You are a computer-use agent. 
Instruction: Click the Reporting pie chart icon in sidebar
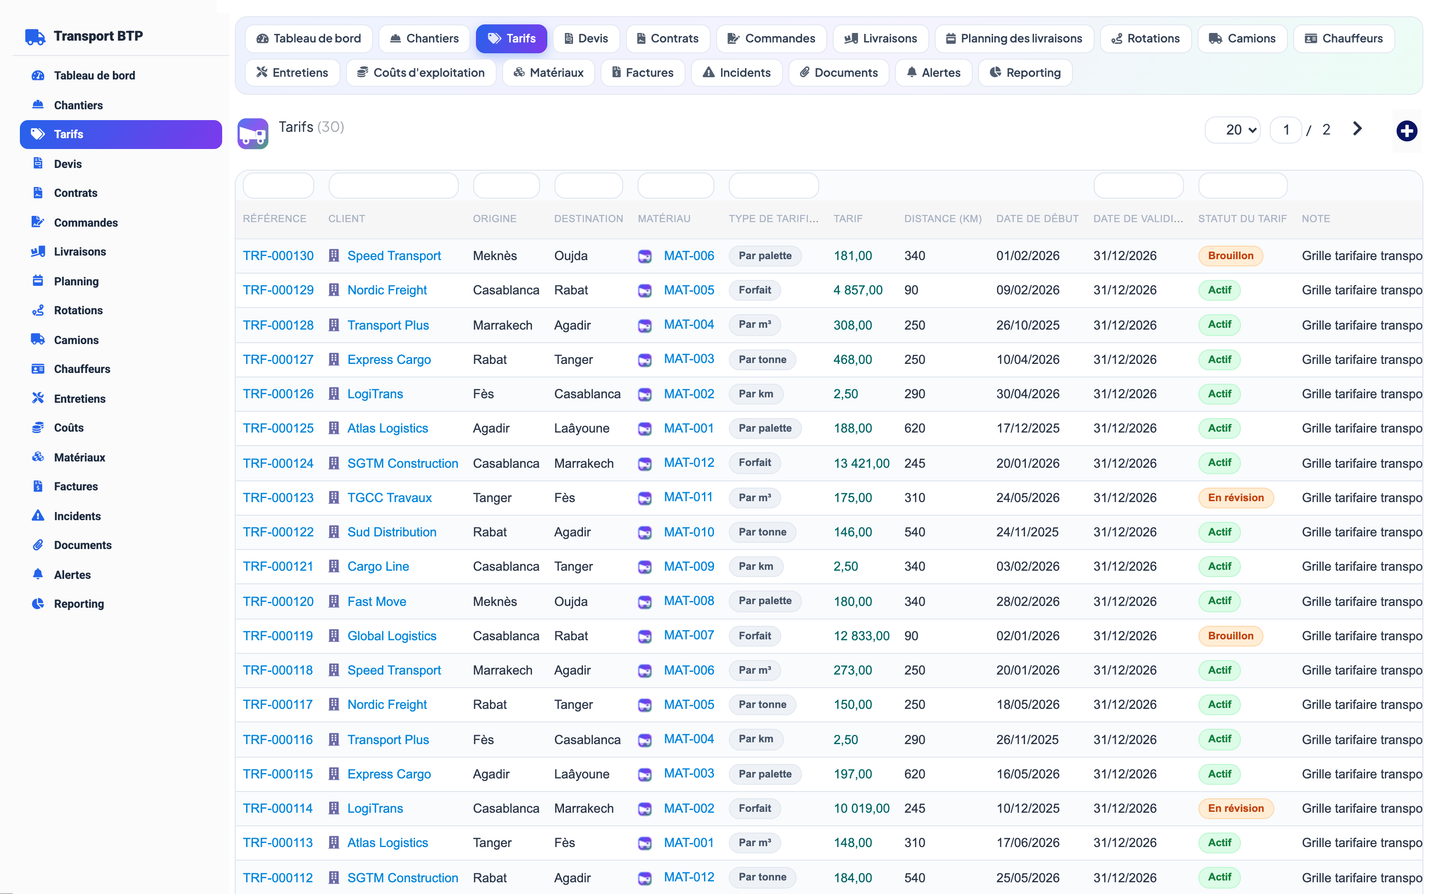tap(38, 604)
